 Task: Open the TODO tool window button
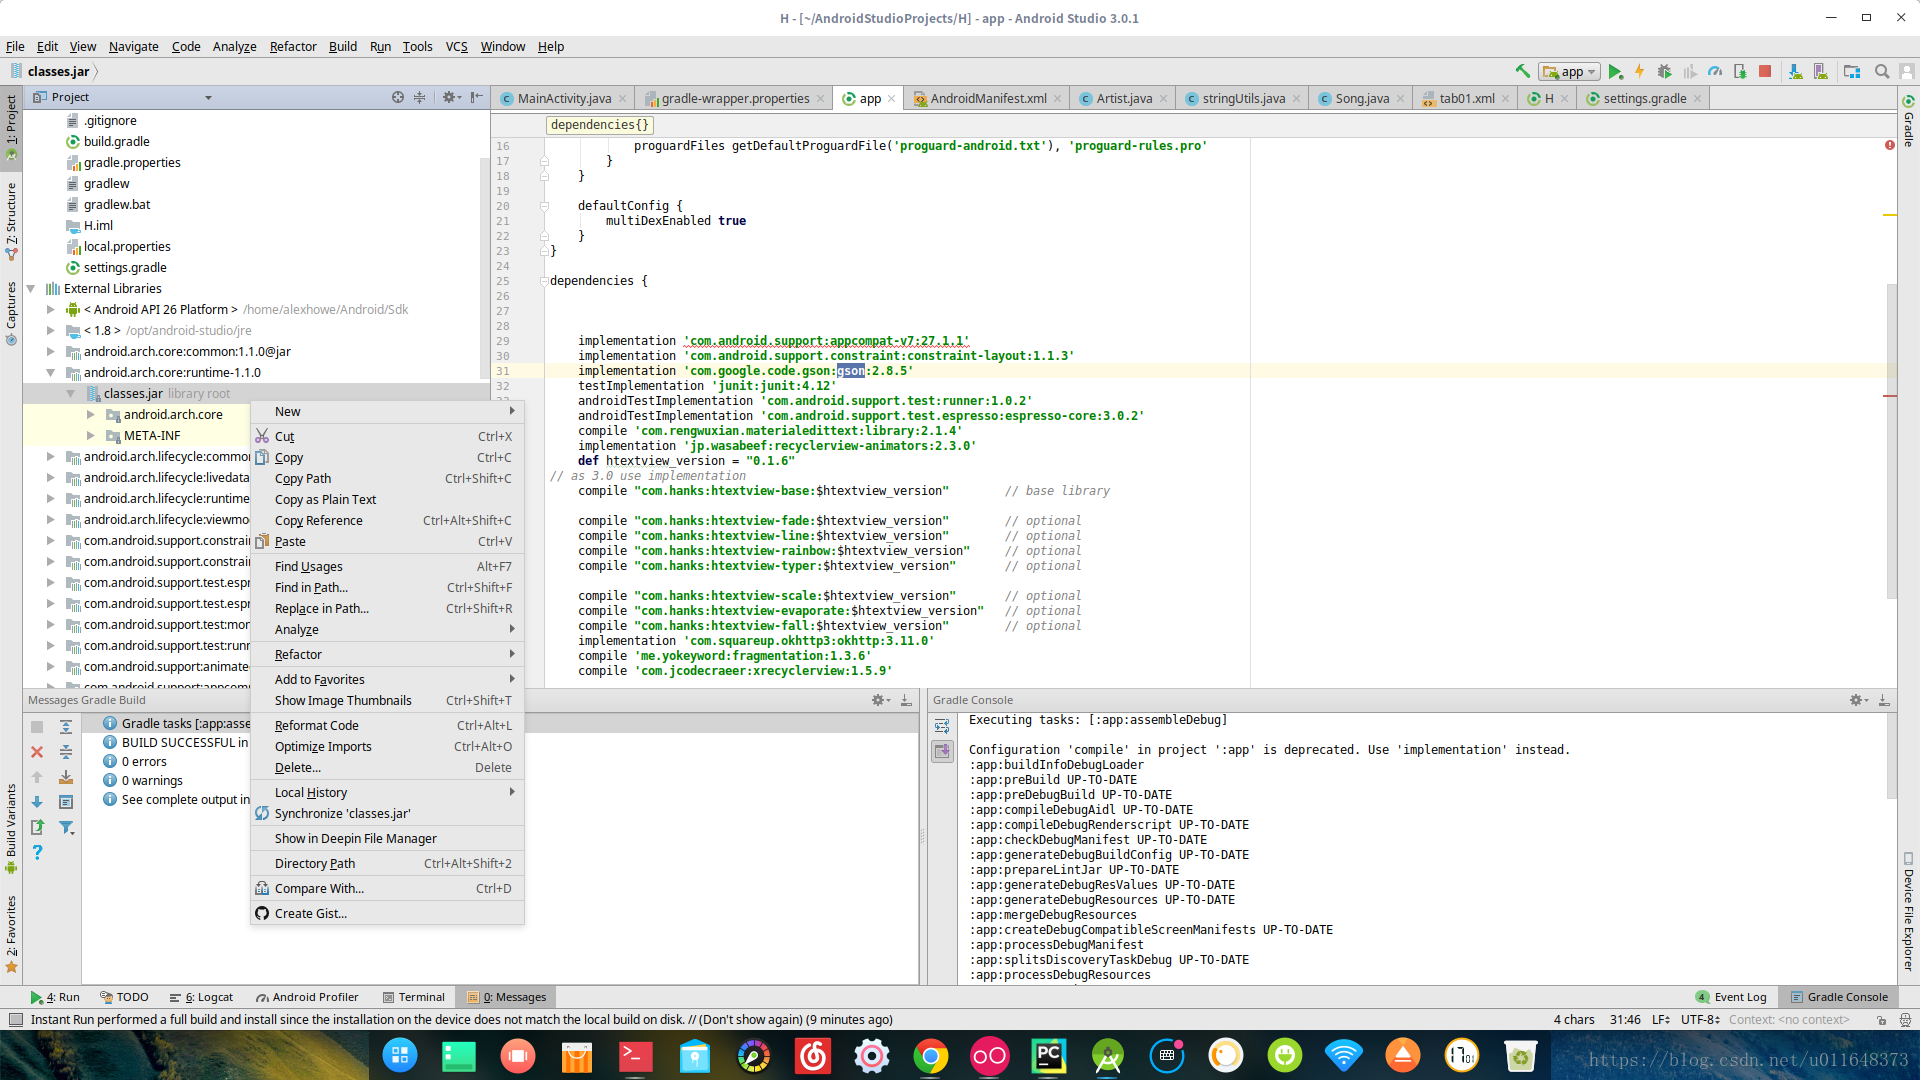point(124,997)
